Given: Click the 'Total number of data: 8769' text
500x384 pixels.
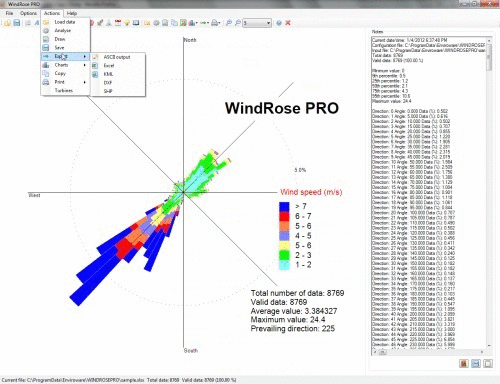Looking at the screenshot, I should (297, 293).
